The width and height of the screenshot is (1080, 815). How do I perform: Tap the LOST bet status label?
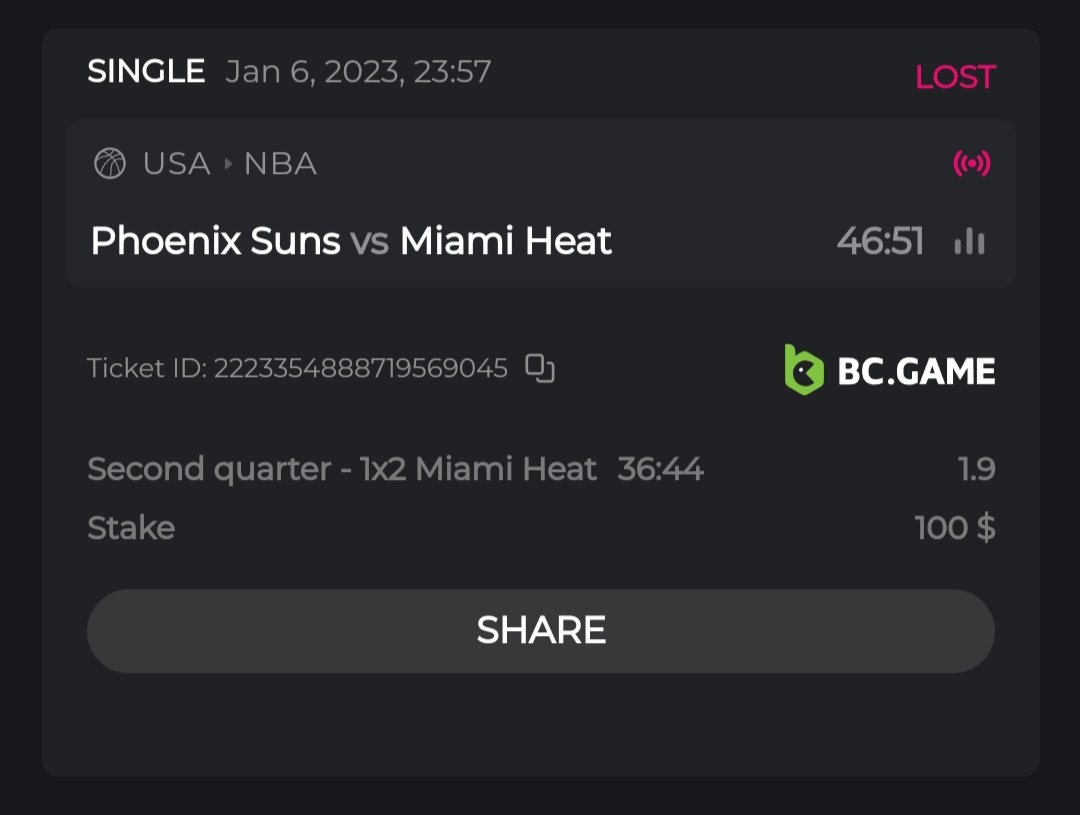coord(955,77)
